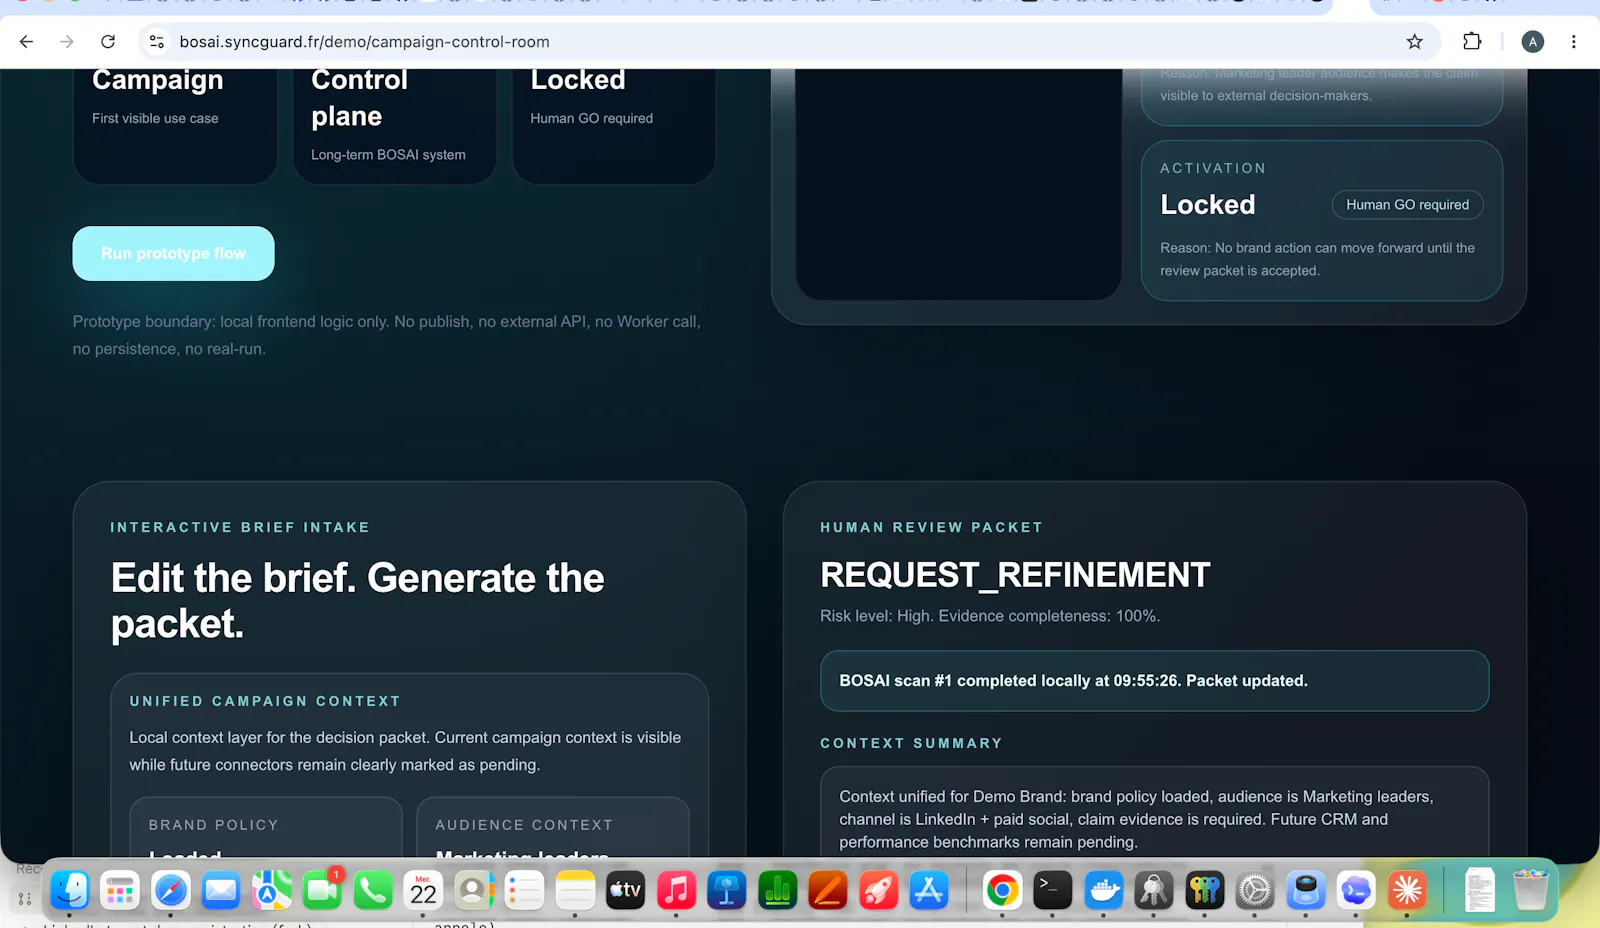Open the Claude orange starburst app in dock

pyautogui.click(x=1407, y=890)
